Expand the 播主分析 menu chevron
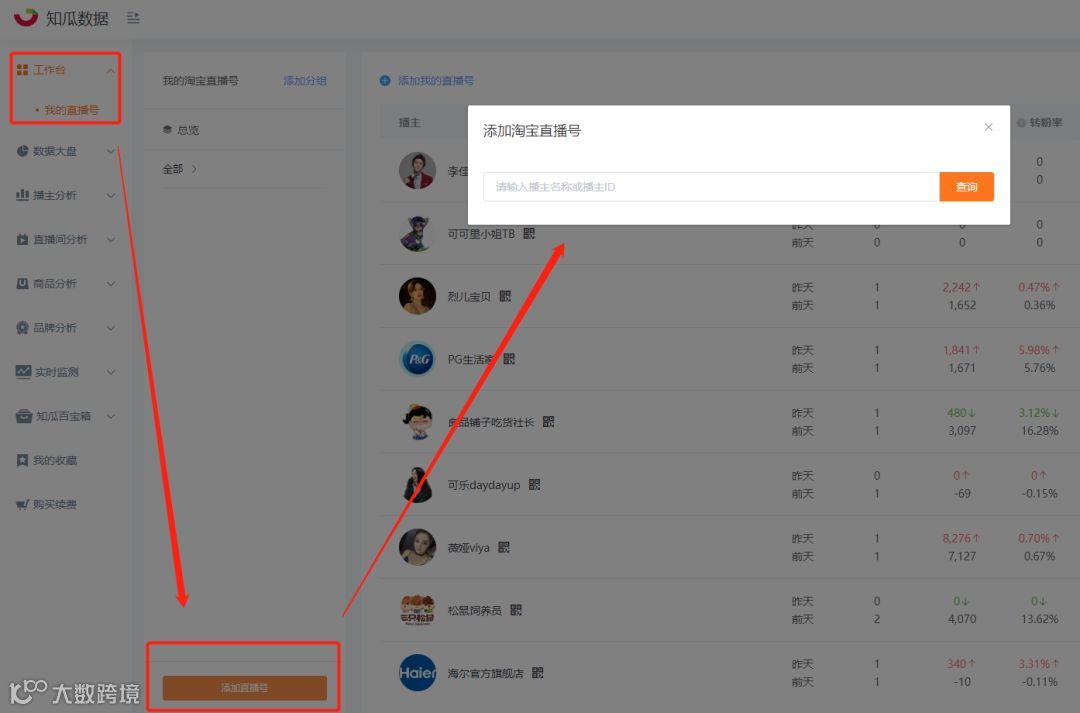Screen dimensions: 1080x713 (x=110, y=196)
